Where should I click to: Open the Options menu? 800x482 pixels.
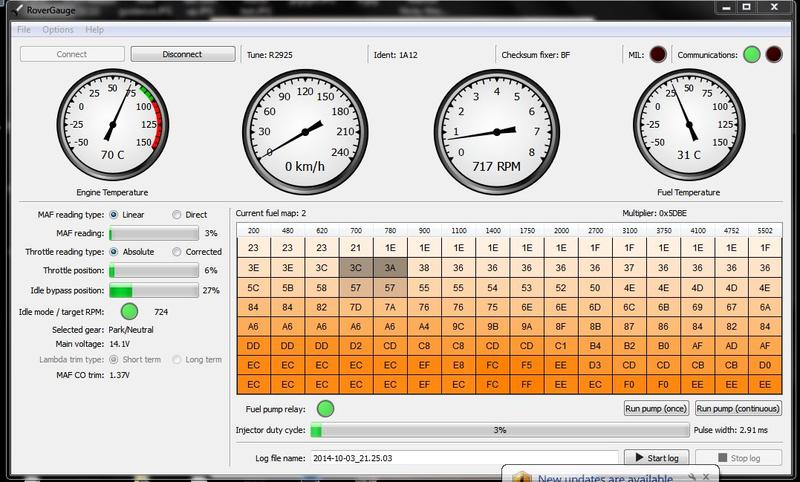coord(57,30)
